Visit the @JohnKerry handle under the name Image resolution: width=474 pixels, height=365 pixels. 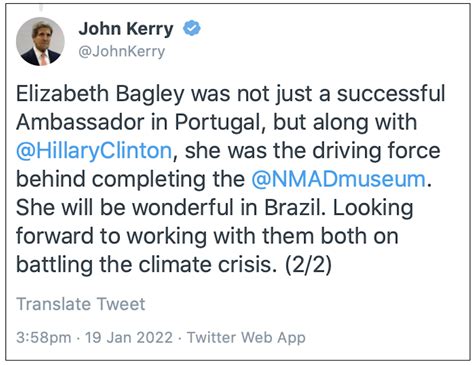122,51
